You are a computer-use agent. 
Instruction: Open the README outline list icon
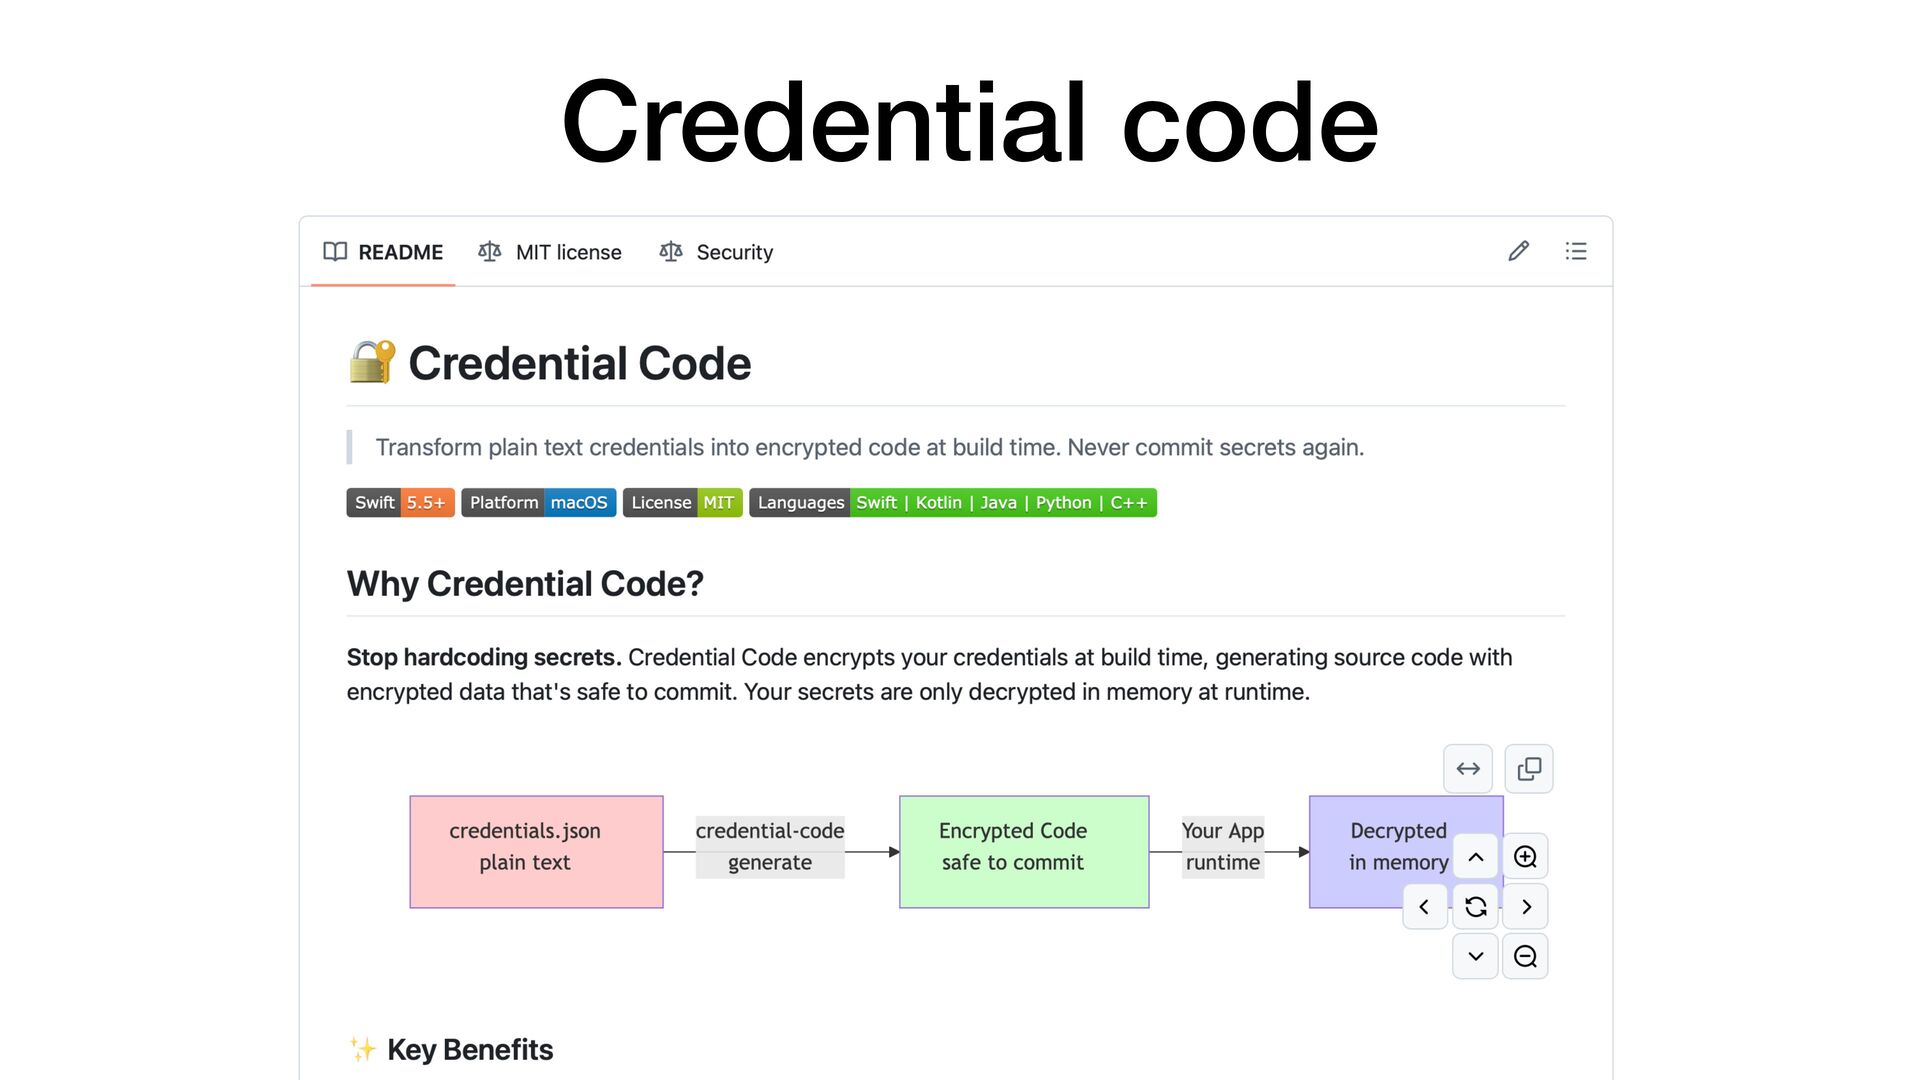pos(1576,251)
